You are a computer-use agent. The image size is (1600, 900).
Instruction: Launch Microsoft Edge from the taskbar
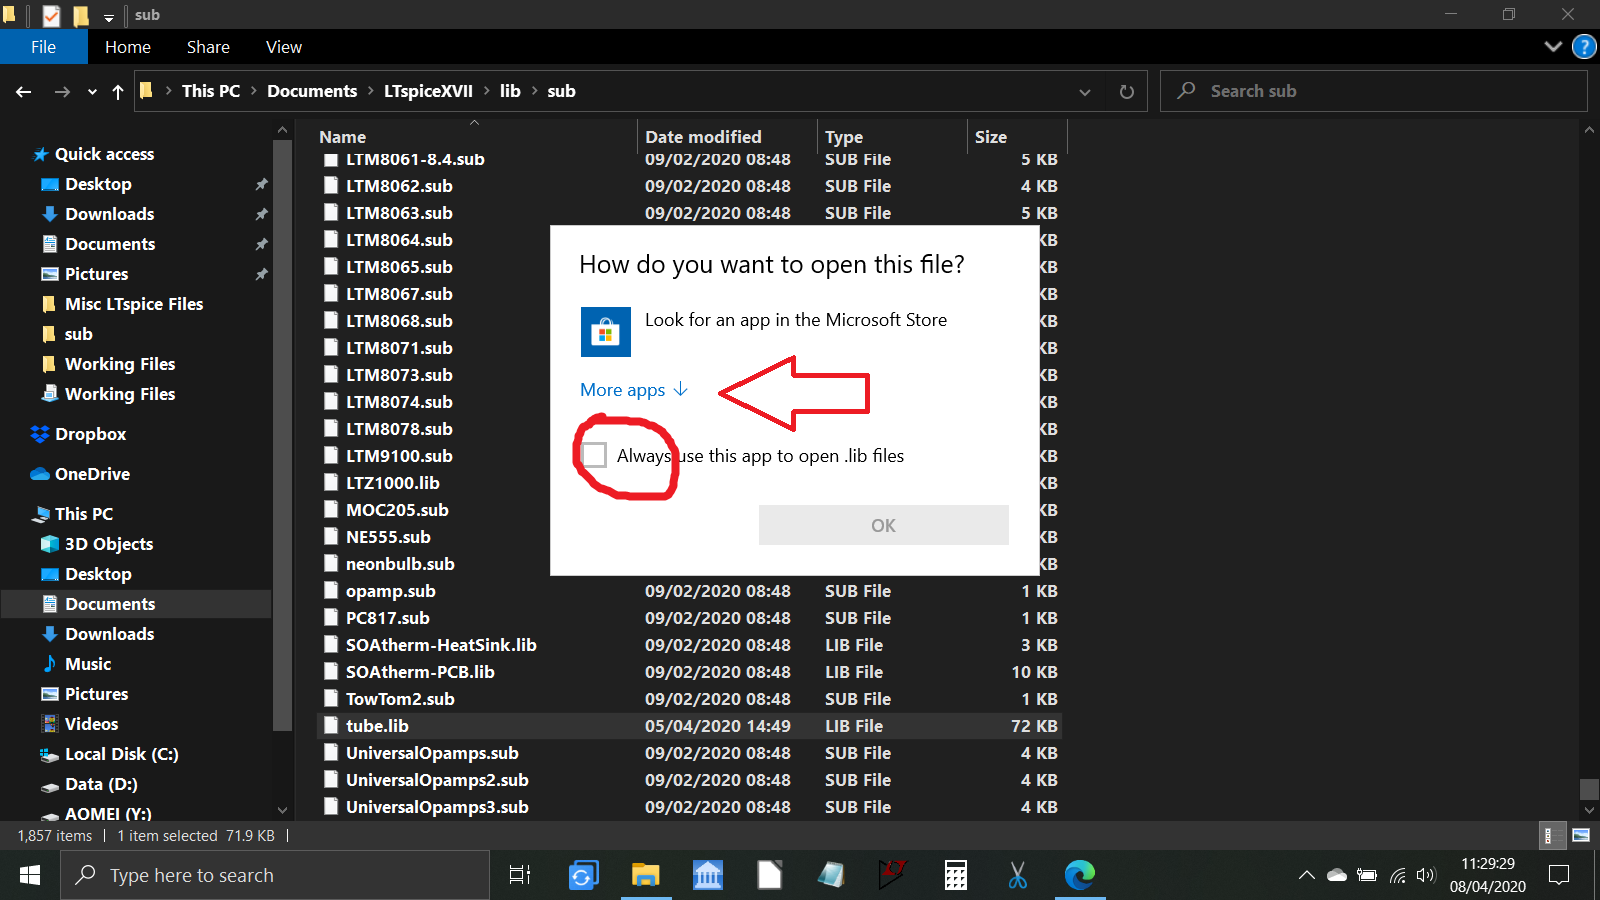[1080, 875]
